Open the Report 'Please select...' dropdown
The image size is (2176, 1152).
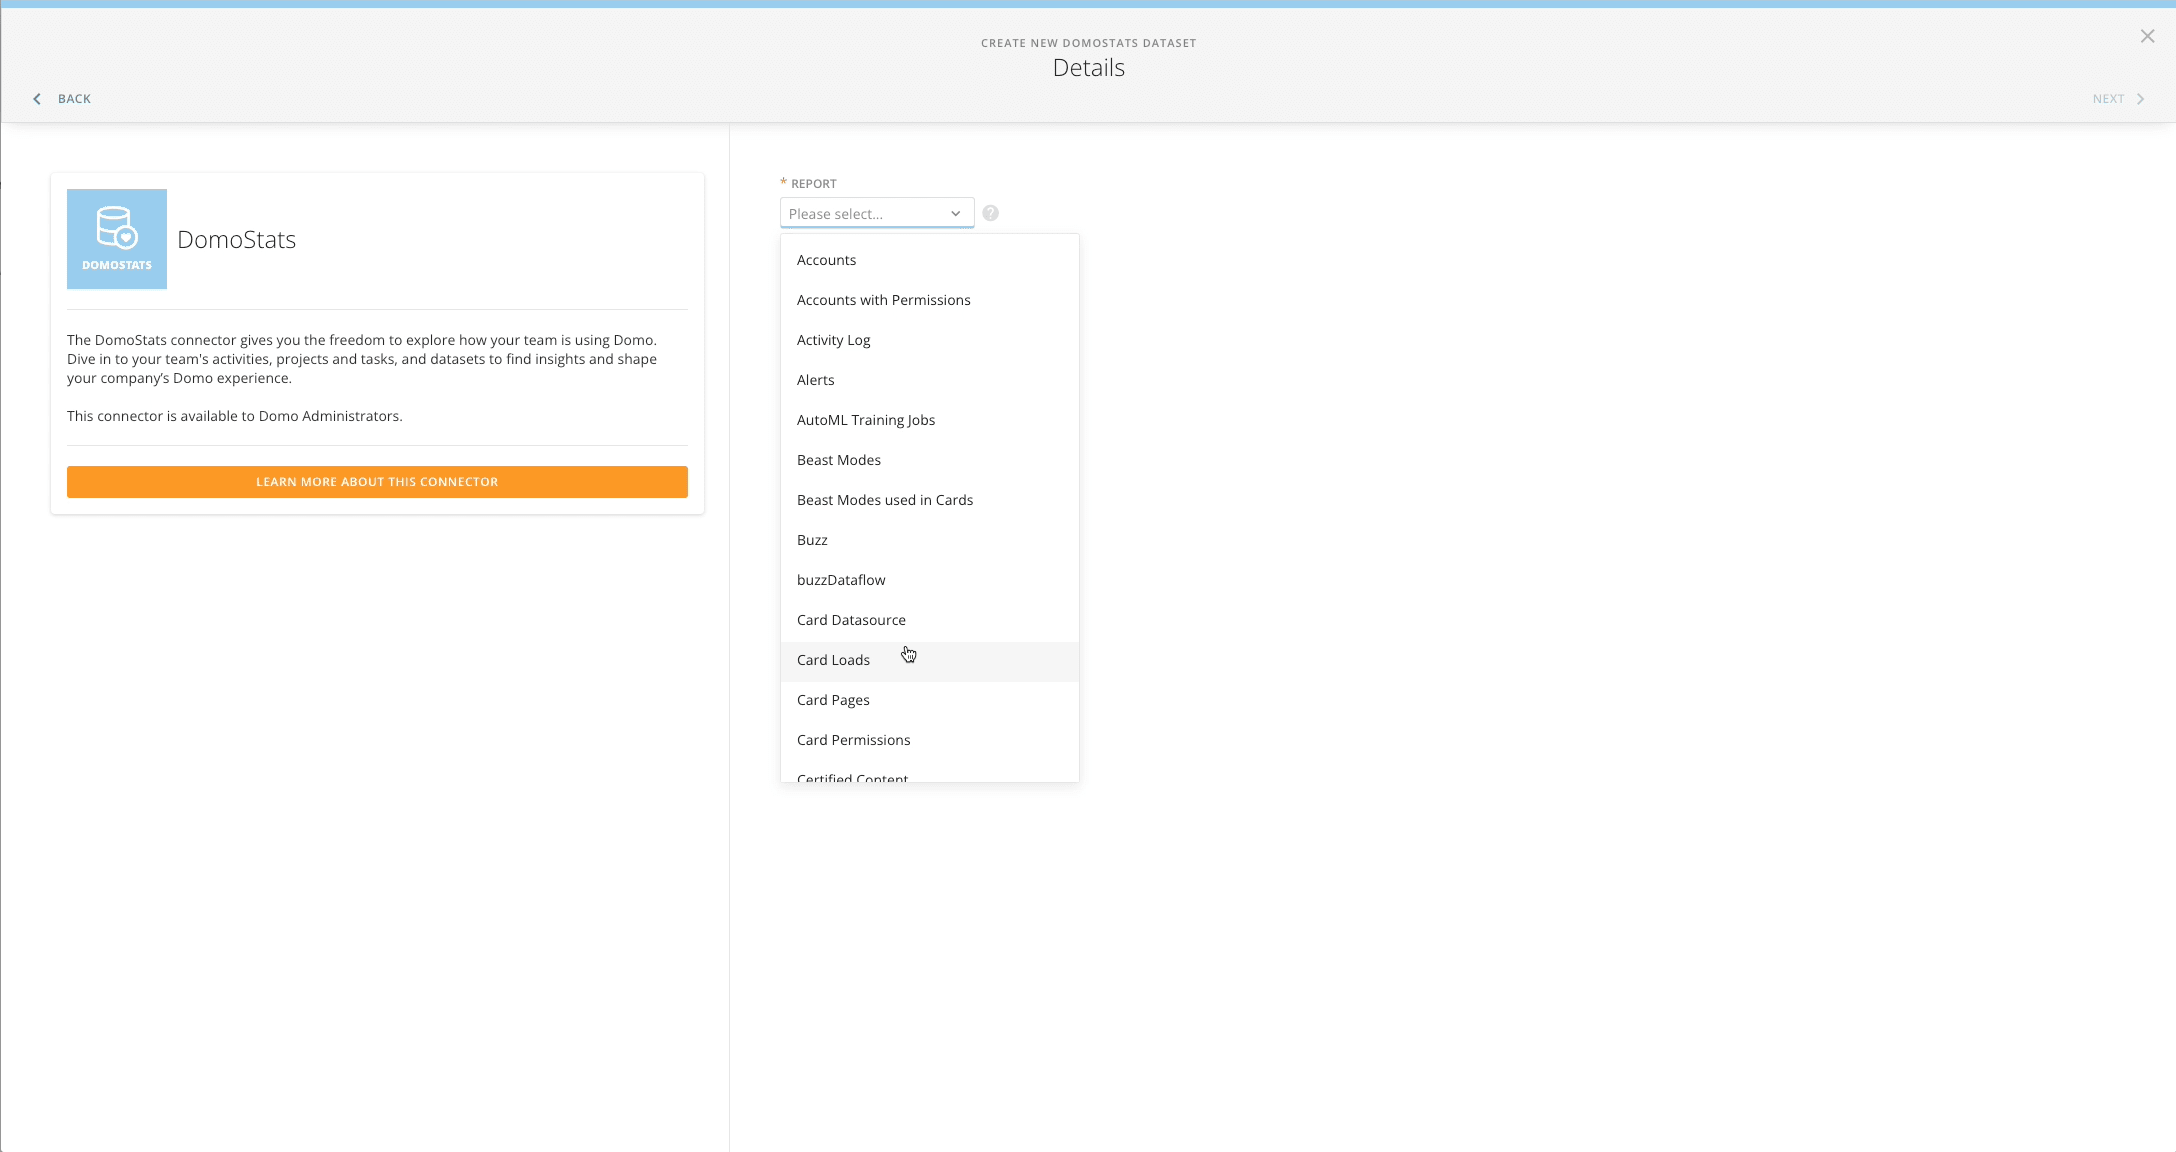865,214
